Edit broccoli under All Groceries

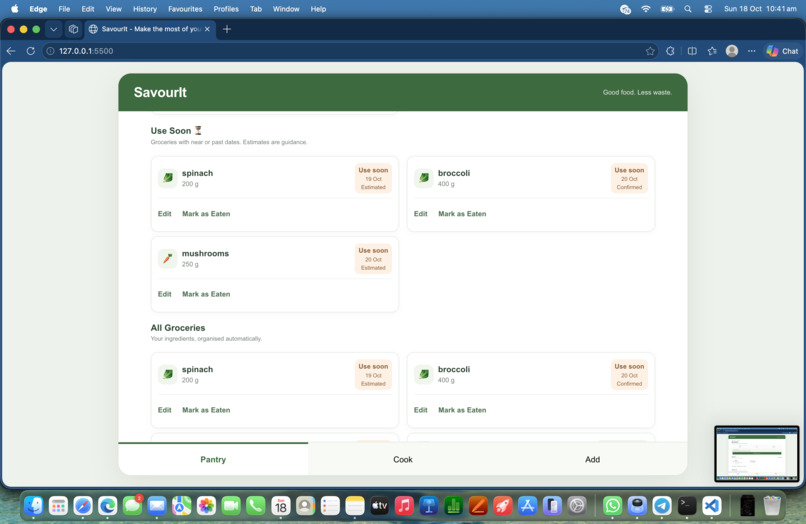click(420, 410)
